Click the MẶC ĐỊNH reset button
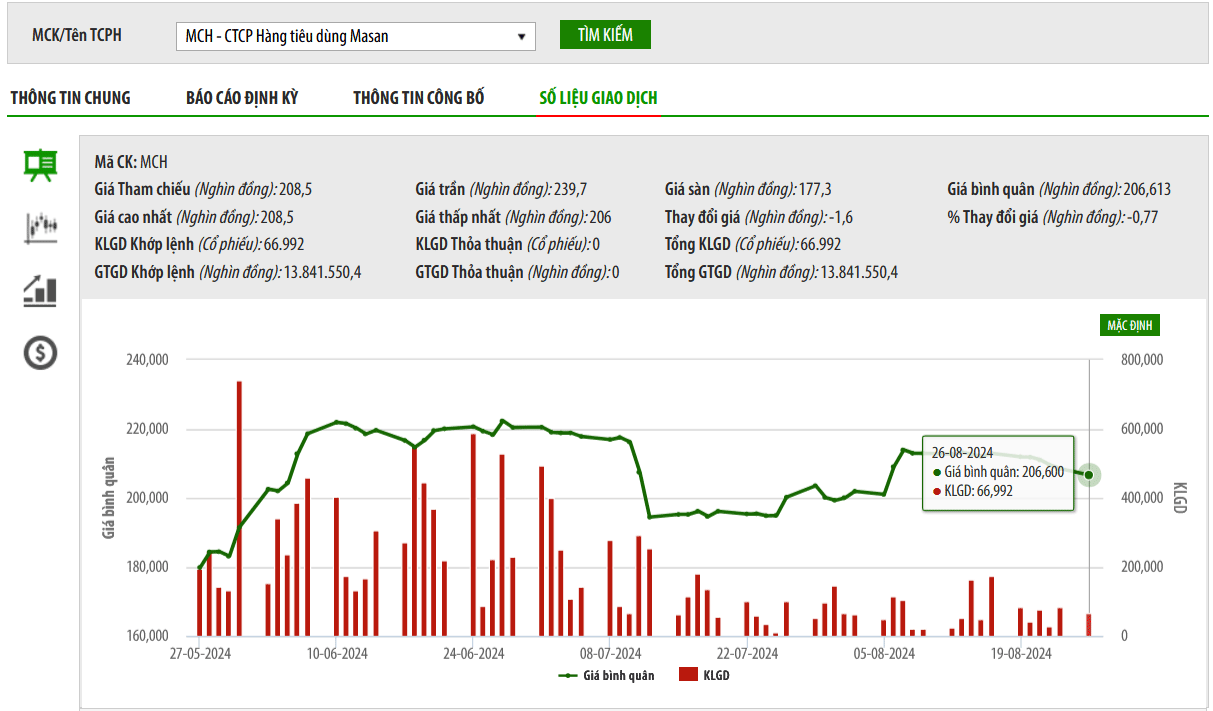The height and width of the screenshot is (711, 1213). pos(1130,326)
